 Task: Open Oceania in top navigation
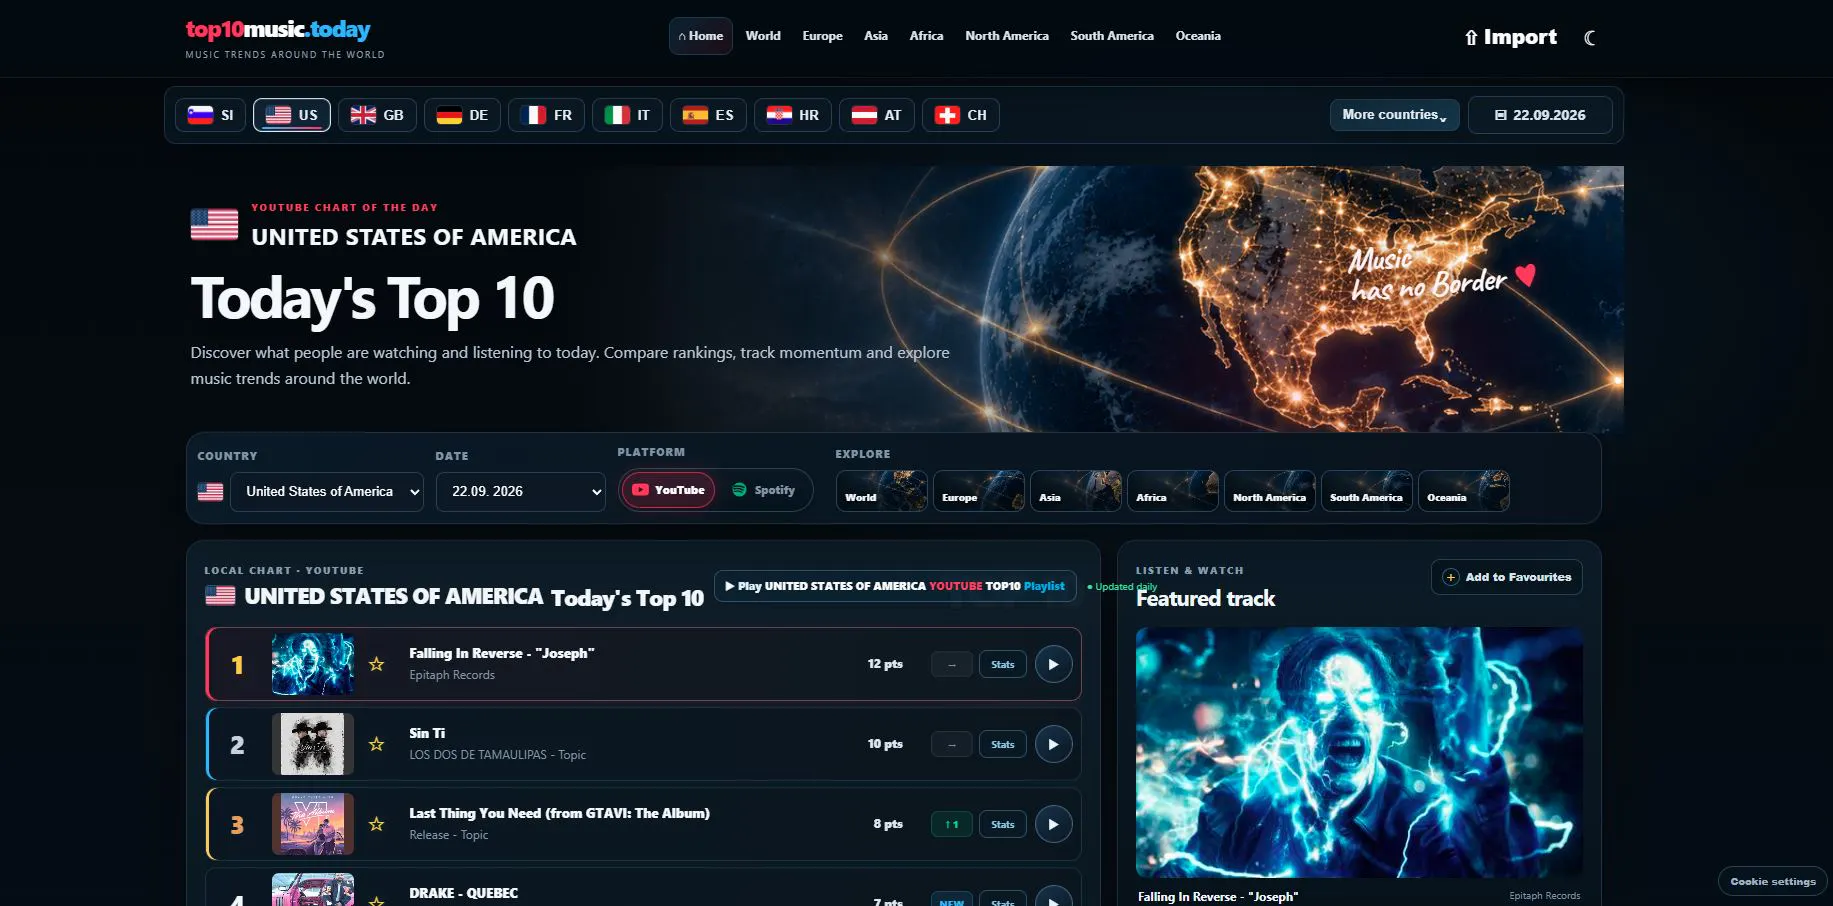click(1198, 36)
